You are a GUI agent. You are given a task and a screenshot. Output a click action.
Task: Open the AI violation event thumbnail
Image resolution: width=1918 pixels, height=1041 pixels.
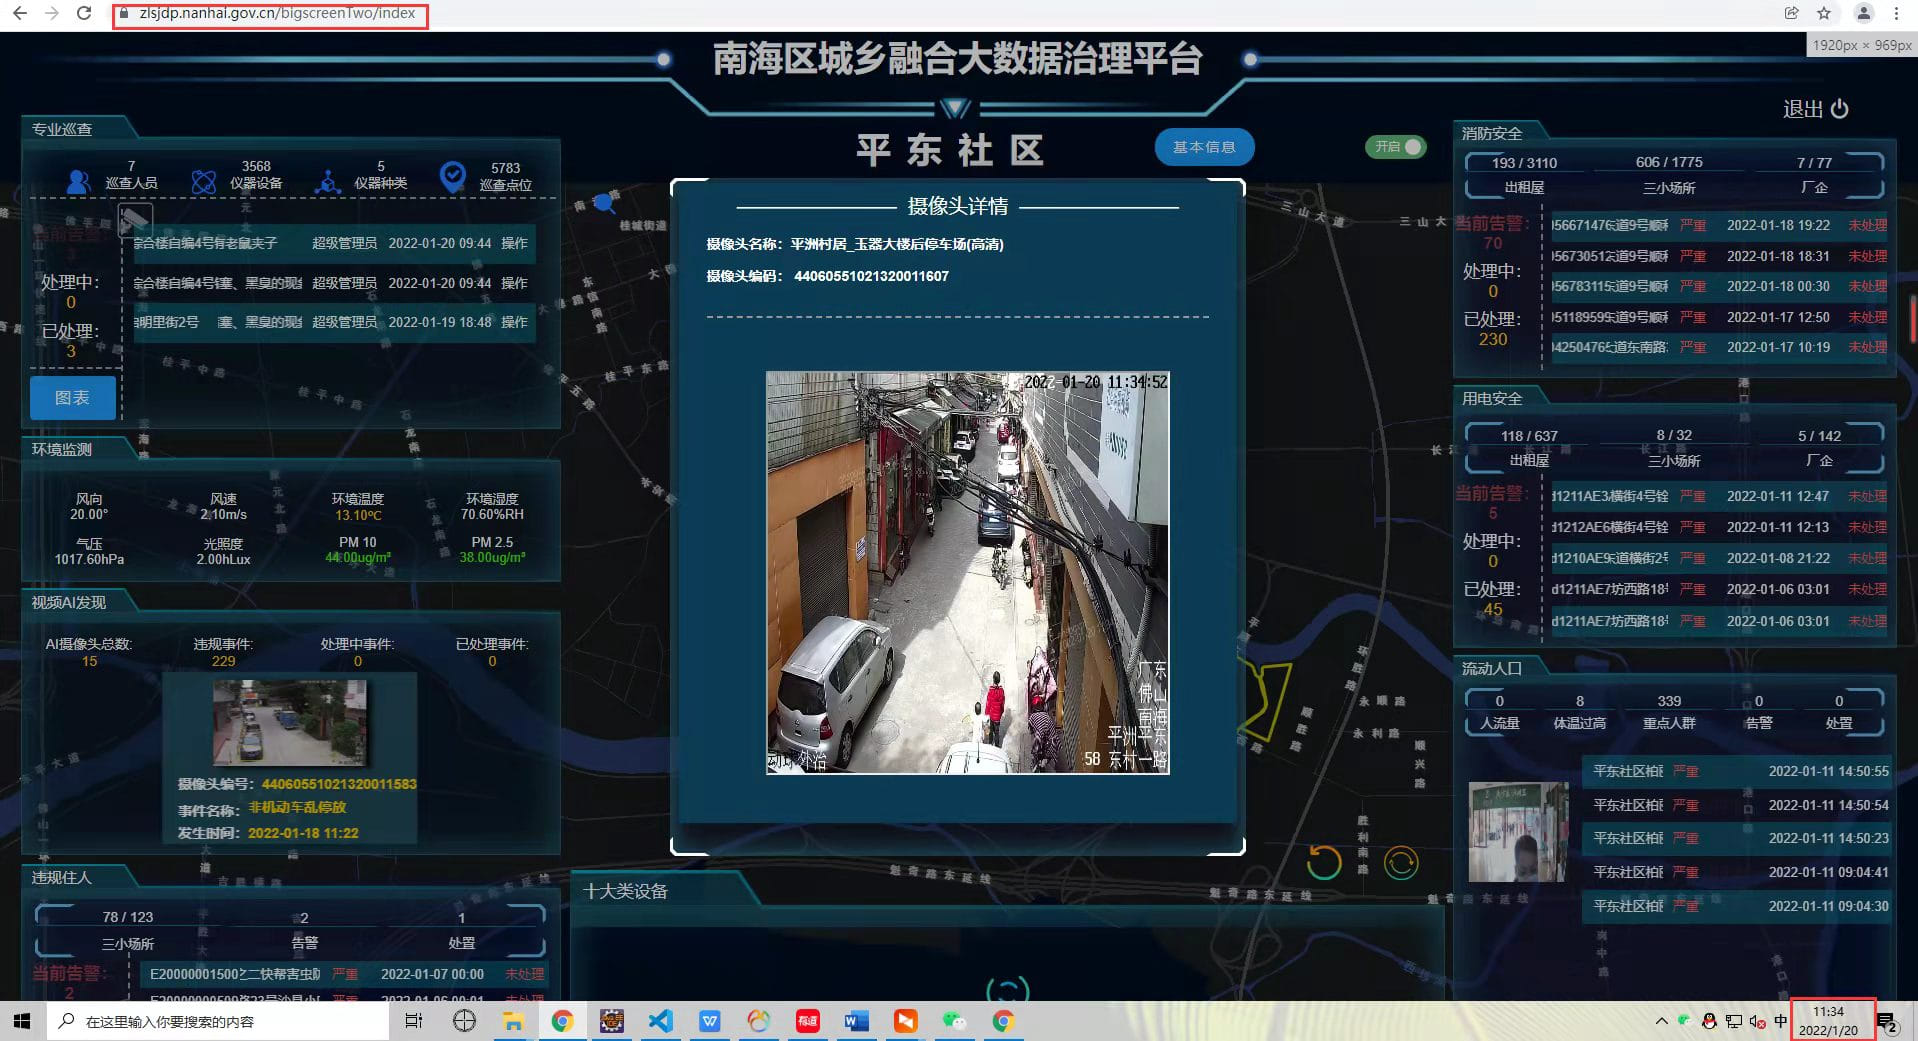(289, 722)
